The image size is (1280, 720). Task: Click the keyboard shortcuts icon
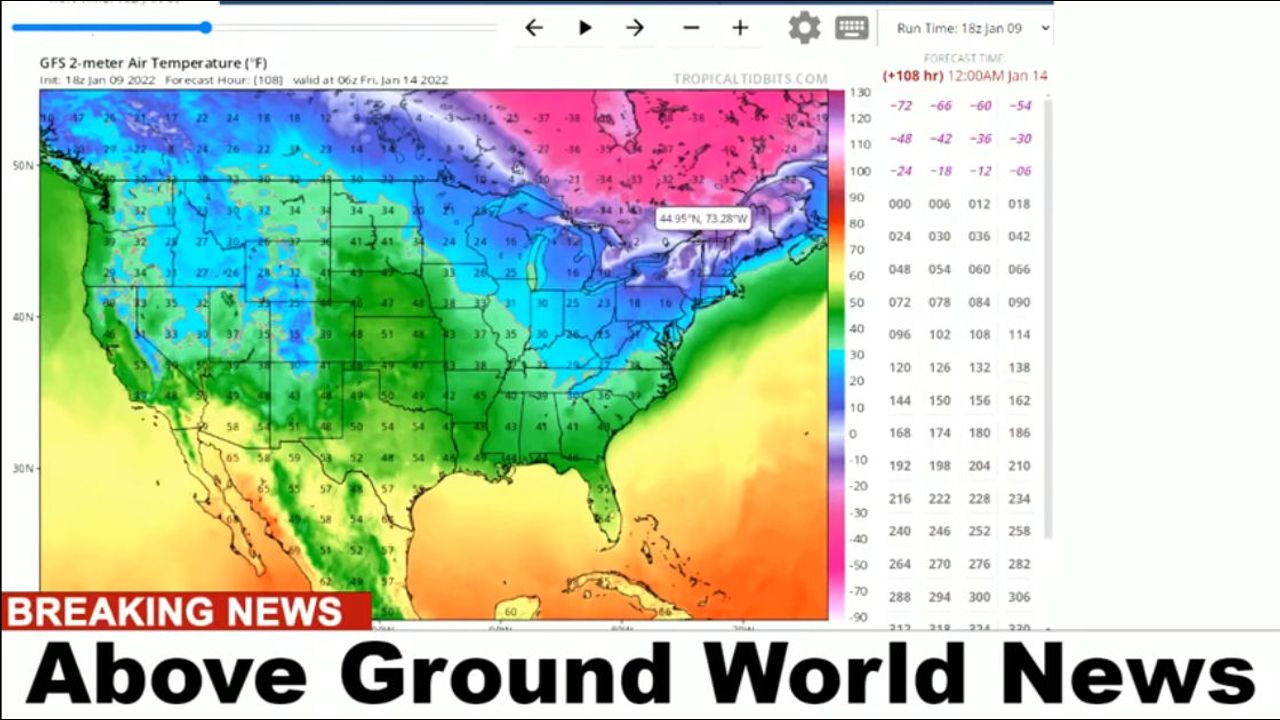point(852,28)
